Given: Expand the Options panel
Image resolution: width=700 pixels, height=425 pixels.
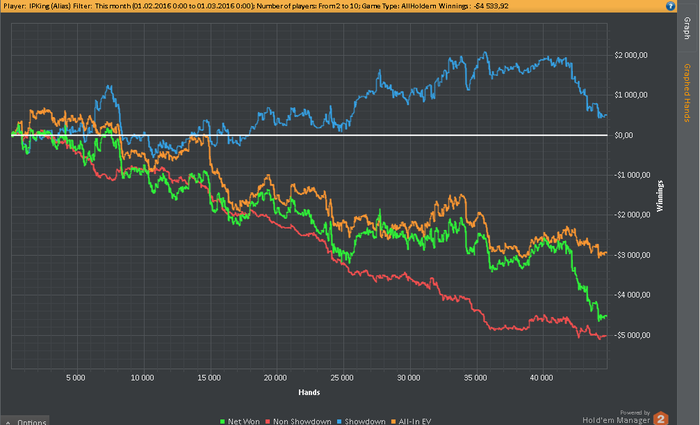Looking at the screenshot, I should [x=25, y=421].
